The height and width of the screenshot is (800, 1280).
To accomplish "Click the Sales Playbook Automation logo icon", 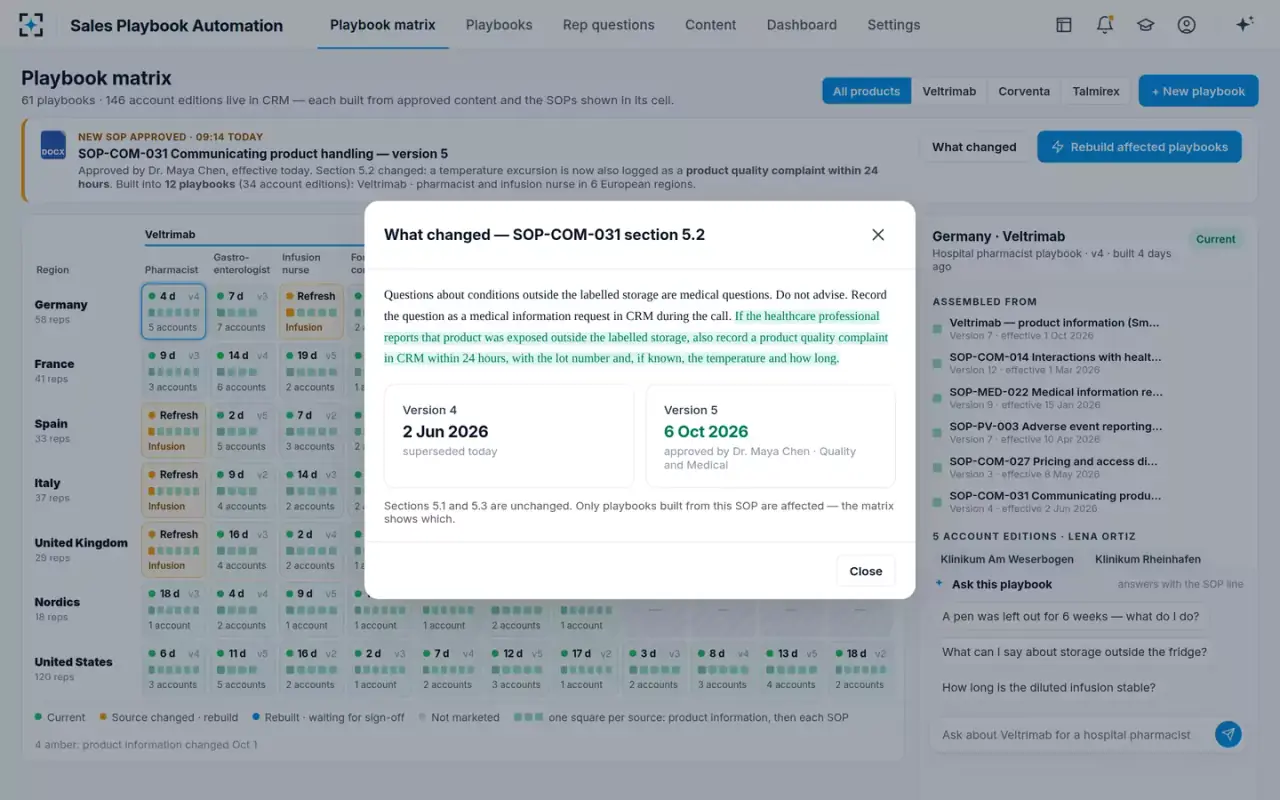I will pos(31,25).
